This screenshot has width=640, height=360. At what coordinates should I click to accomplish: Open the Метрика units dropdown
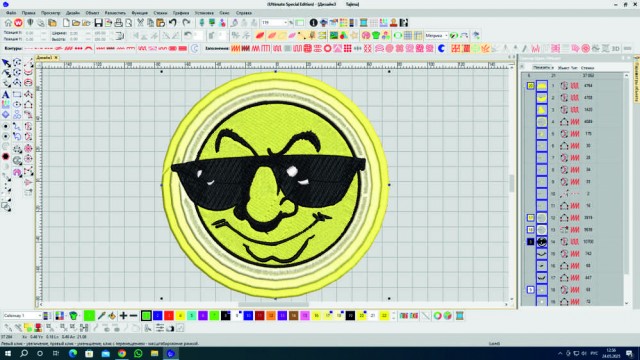coord(436,36)
